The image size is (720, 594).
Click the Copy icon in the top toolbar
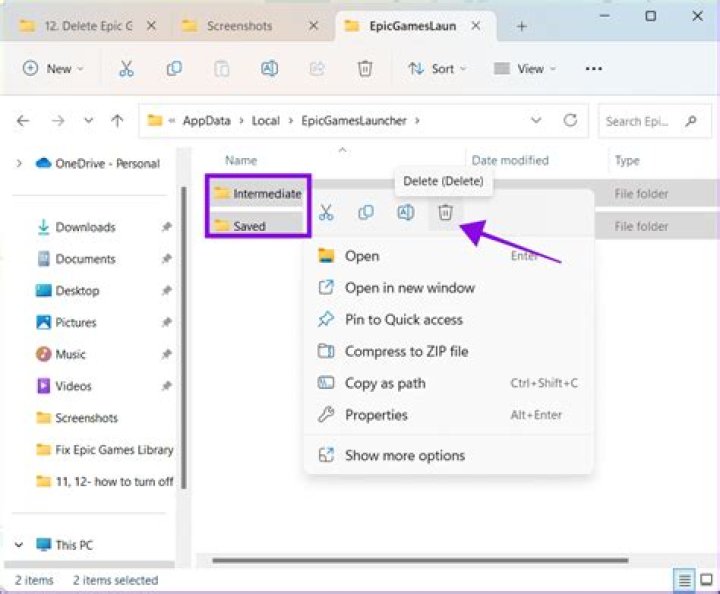(x=174, y=69)
